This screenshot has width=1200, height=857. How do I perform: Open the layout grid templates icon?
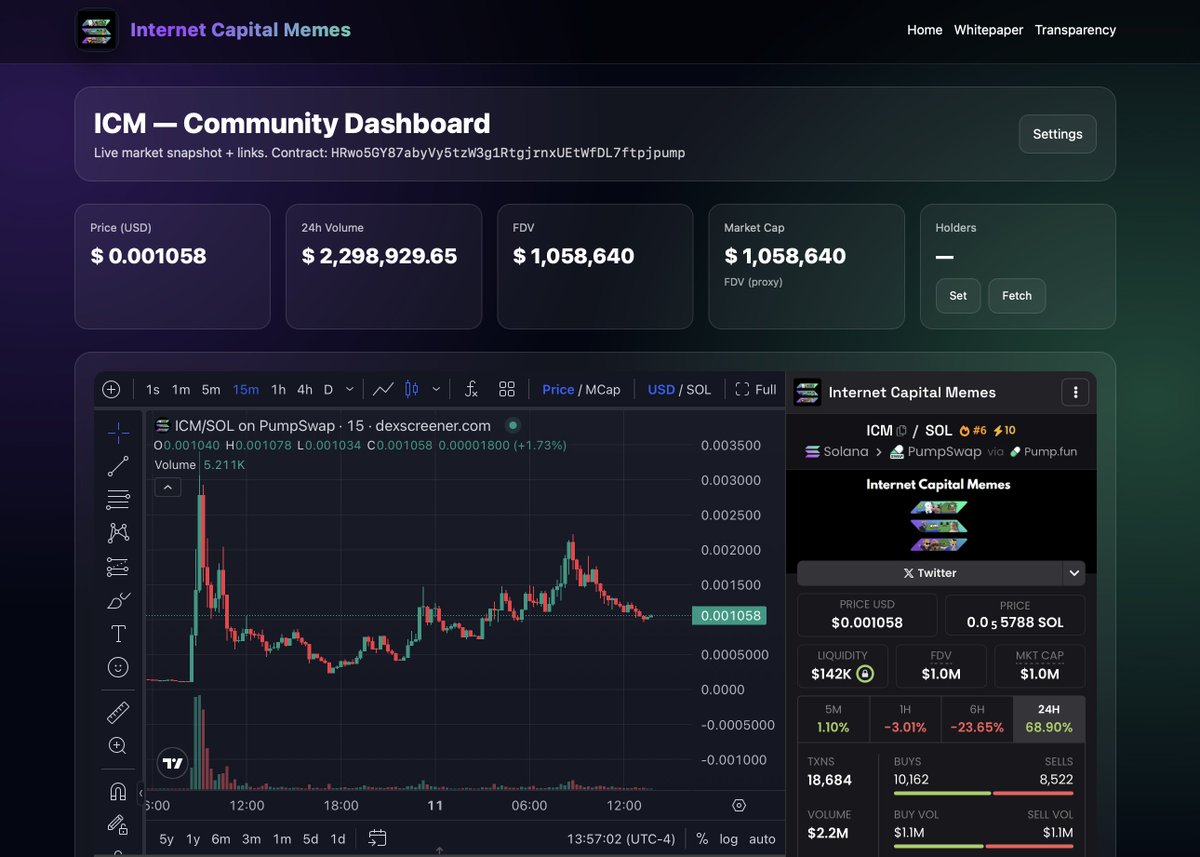[507, 389]
